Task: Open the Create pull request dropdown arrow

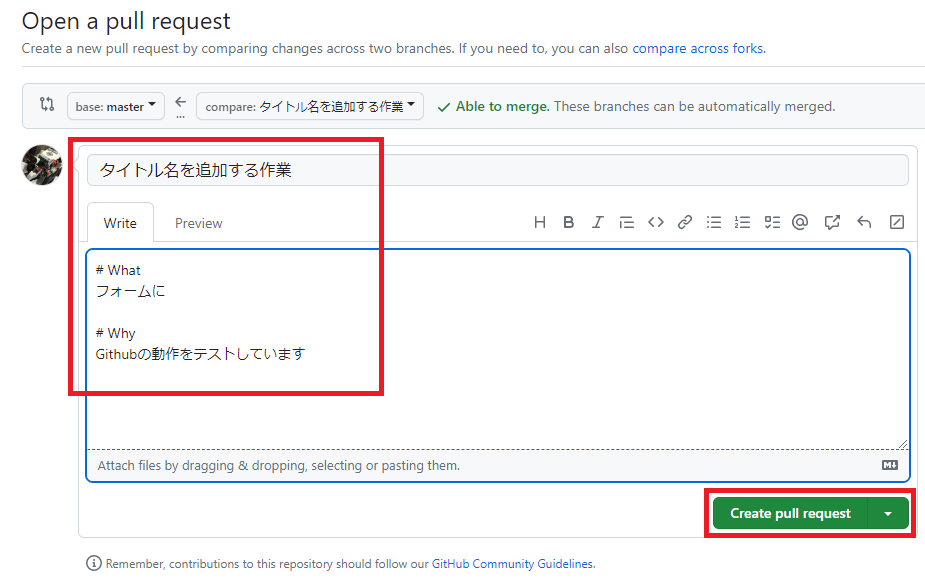Action: coord(889,516)
